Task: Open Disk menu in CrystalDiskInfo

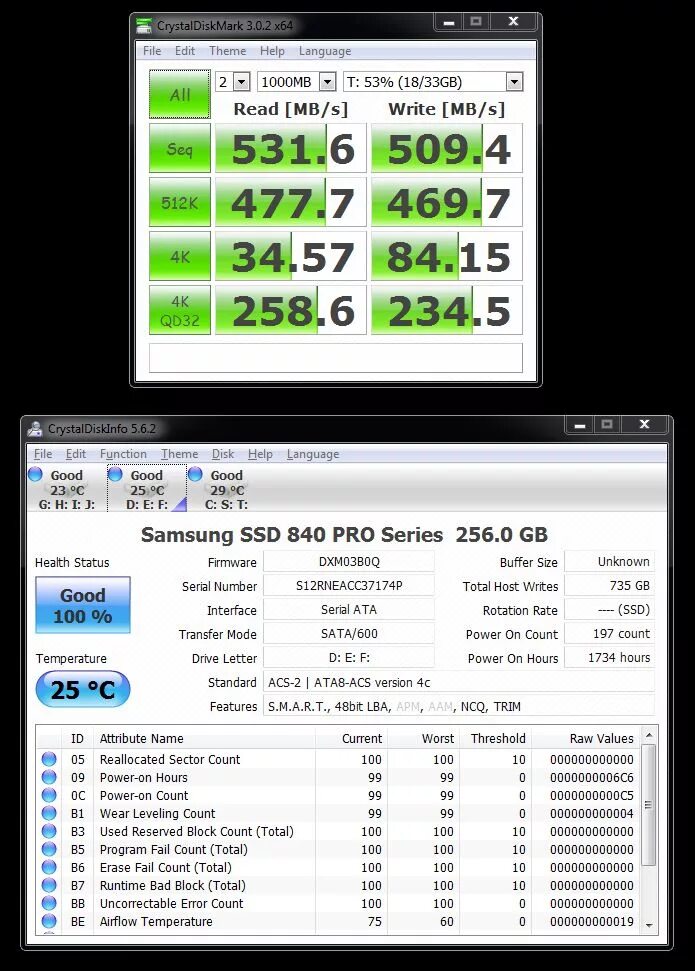Action: (223, 454)
